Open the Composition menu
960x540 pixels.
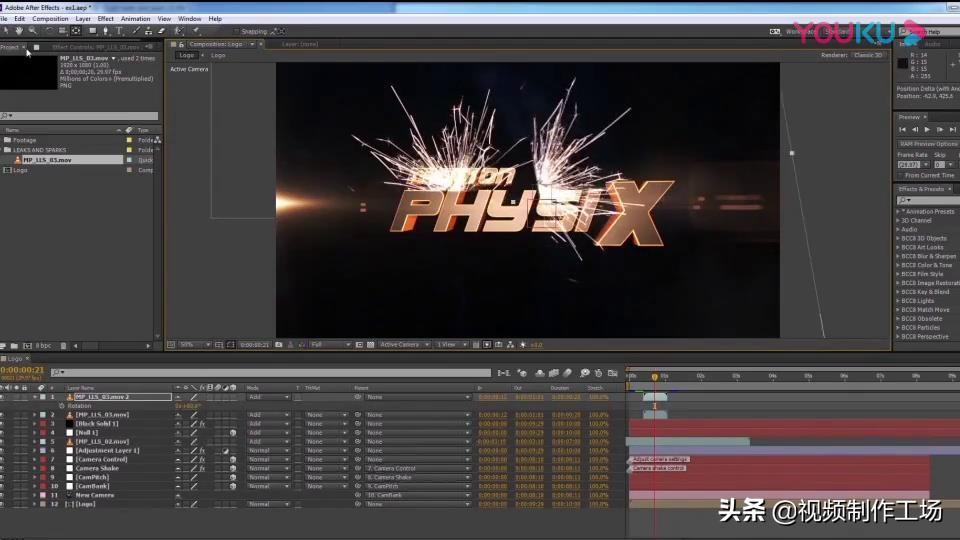[x=50, y=19]
